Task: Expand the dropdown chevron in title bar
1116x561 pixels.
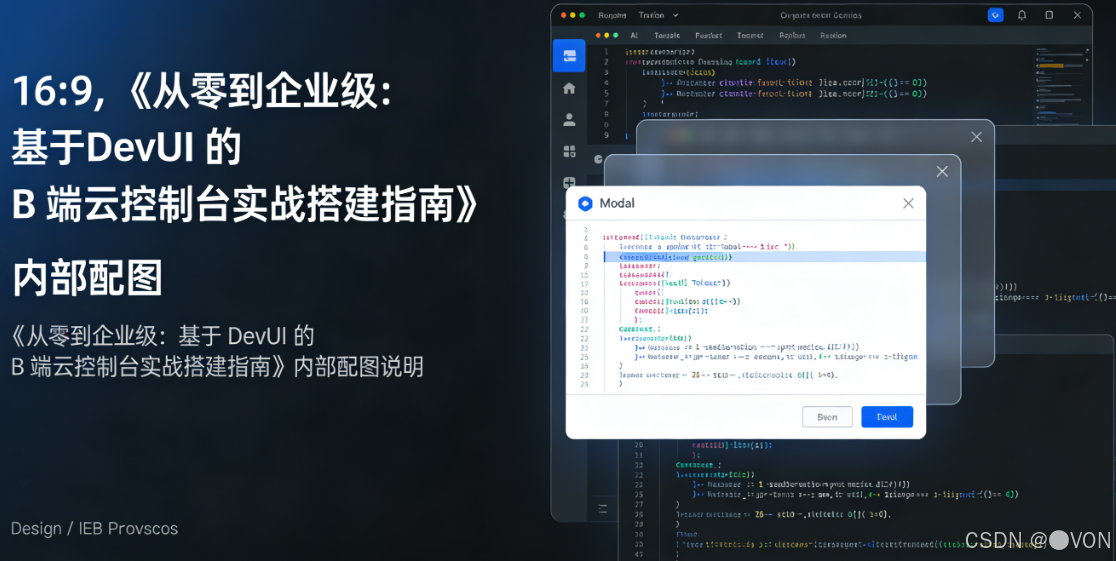Action: click(x=675, y=15)
